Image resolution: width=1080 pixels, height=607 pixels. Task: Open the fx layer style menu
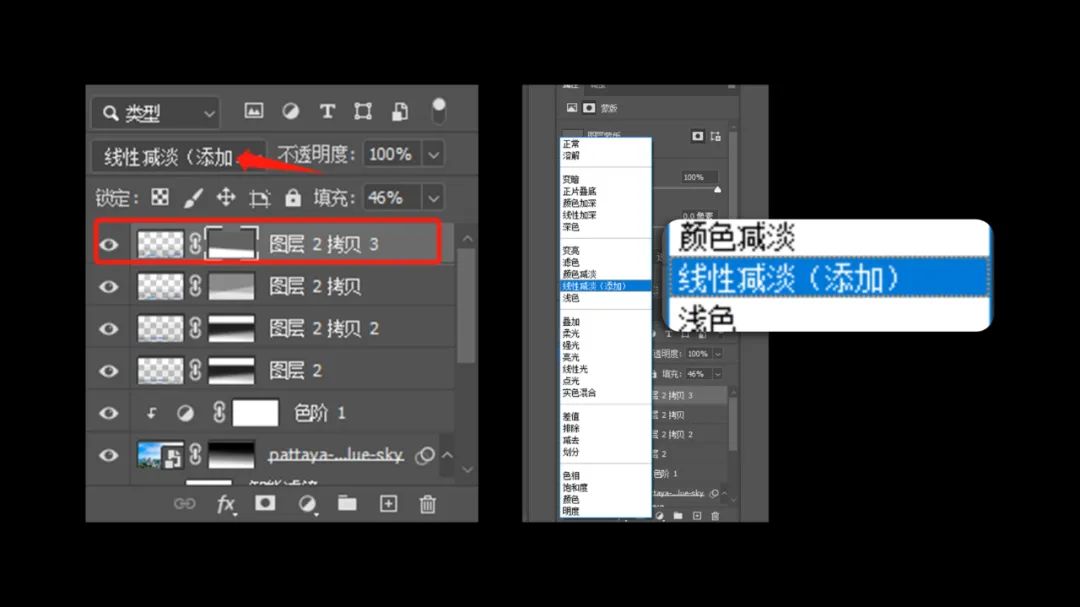tap(225, 504)
